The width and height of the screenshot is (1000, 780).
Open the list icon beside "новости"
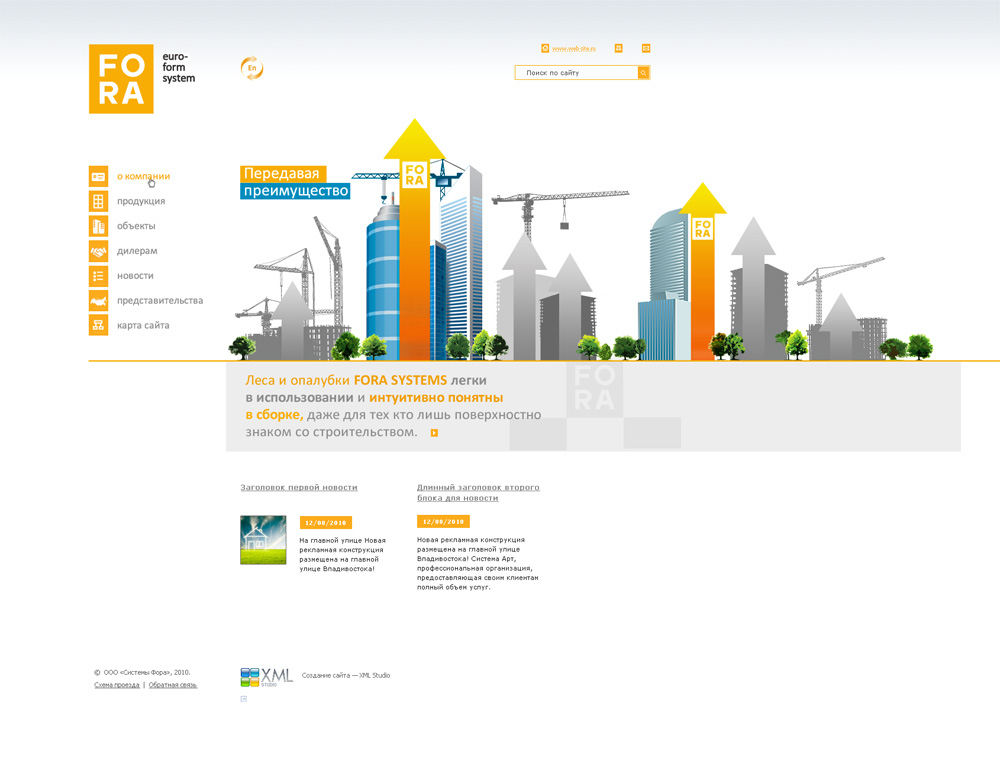(98, 276)
